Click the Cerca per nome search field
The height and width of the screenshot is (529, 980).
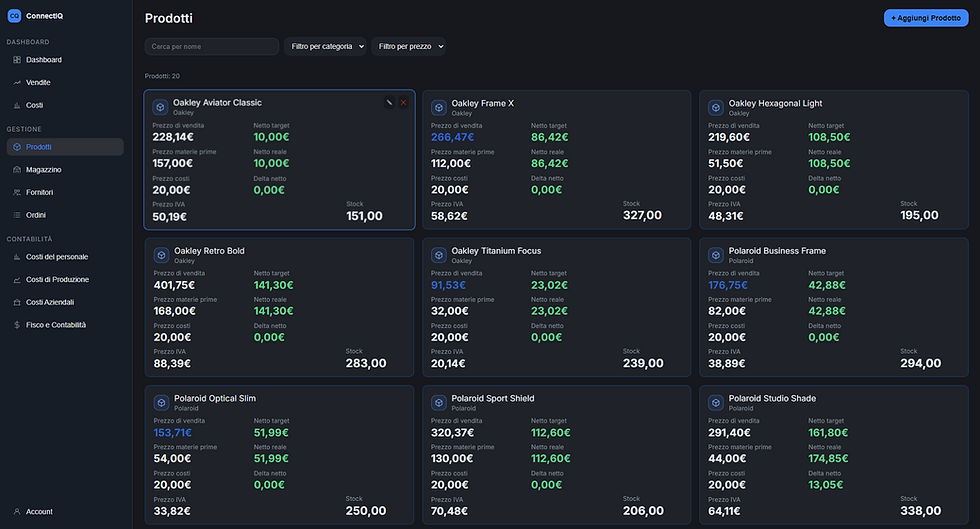pos(212,46)
